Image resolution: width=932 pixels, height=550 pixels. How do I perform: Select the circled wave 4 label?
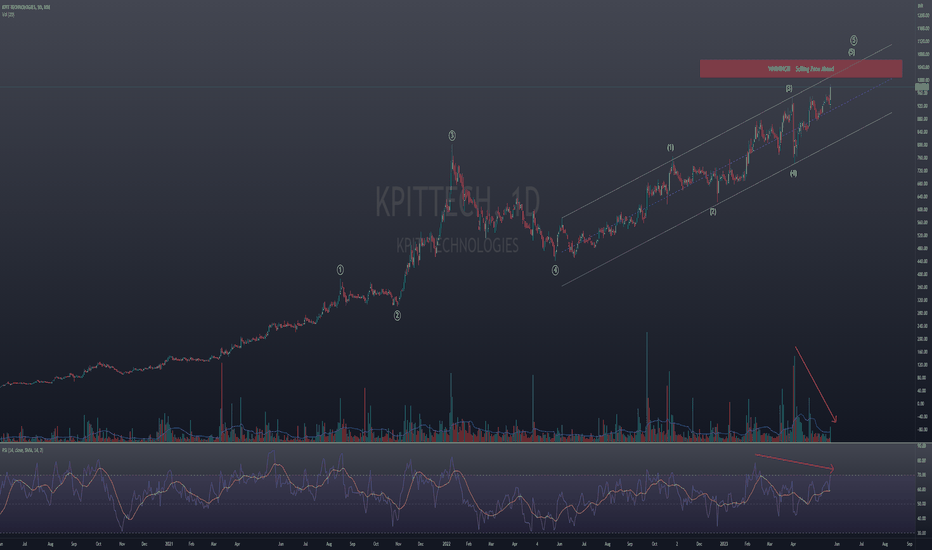click(x=555, y=270)
